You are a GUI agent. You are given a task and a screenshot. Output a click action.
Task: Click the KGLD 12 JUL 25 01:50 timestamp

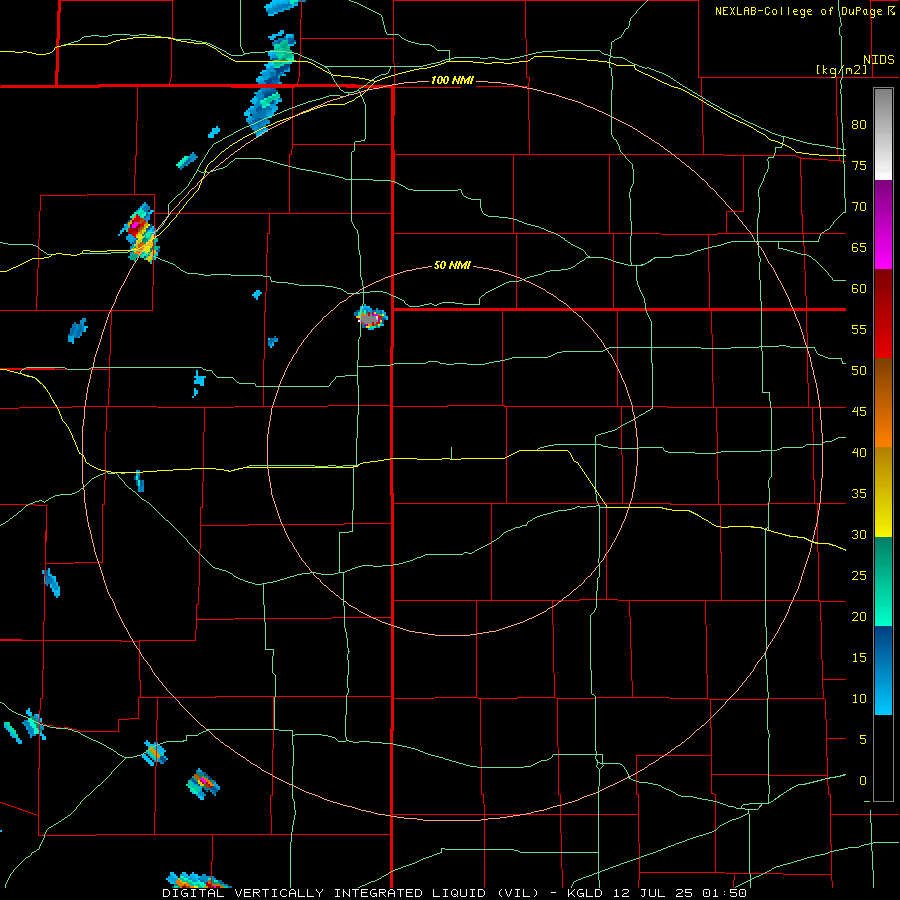pos(658,893)
